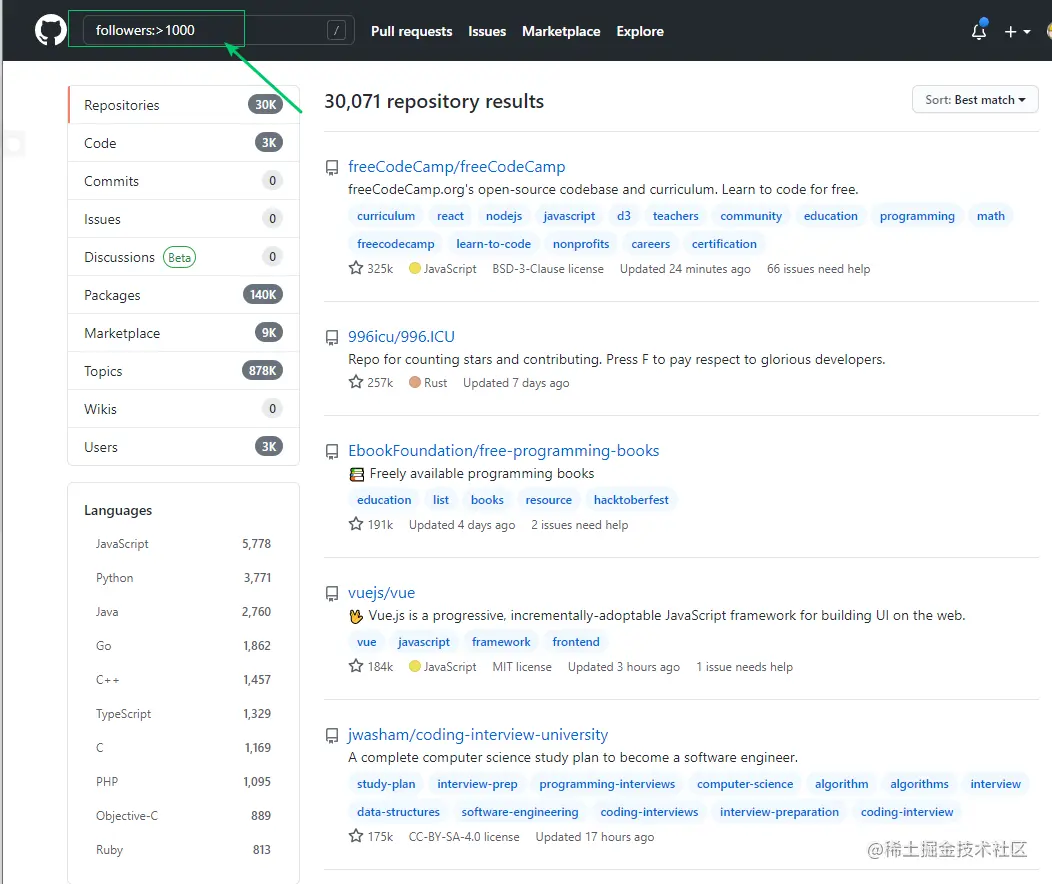Click the slash shortcut key icon in search

click(336, 30)
